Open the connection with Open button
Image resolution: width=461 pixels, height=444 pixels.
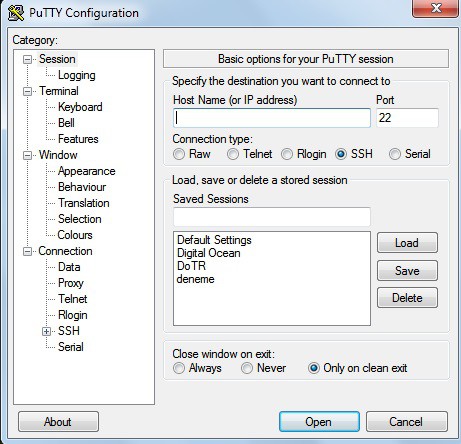(319, 422)
